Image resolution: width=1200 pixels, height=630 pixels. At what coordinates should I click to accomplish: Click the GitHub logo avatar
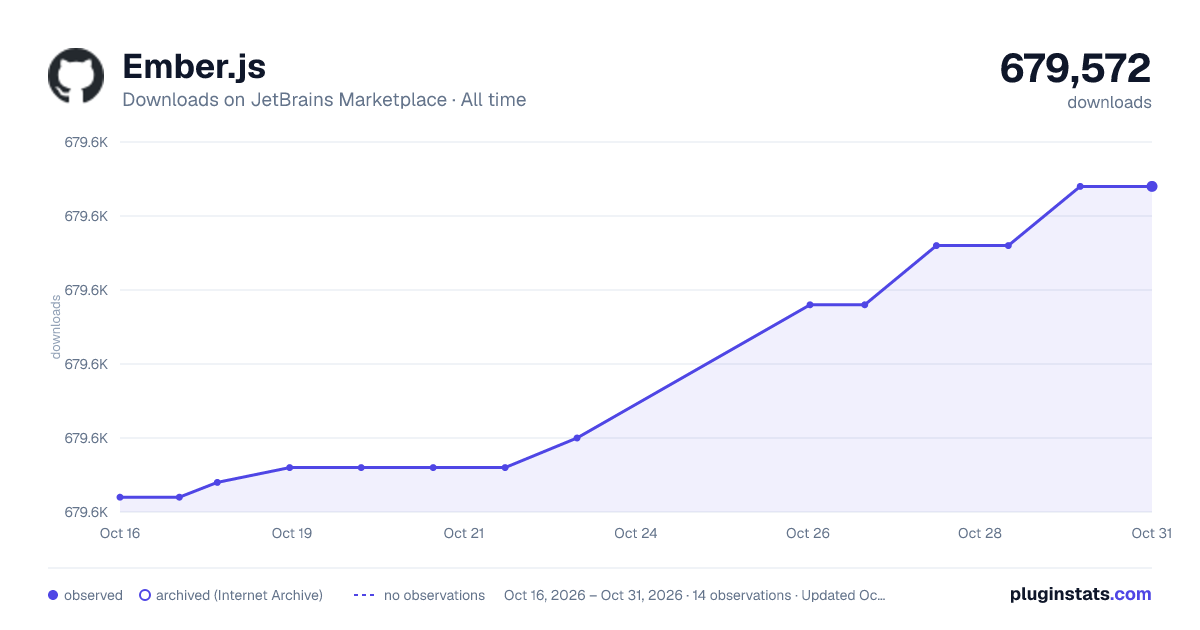(76, 76)
